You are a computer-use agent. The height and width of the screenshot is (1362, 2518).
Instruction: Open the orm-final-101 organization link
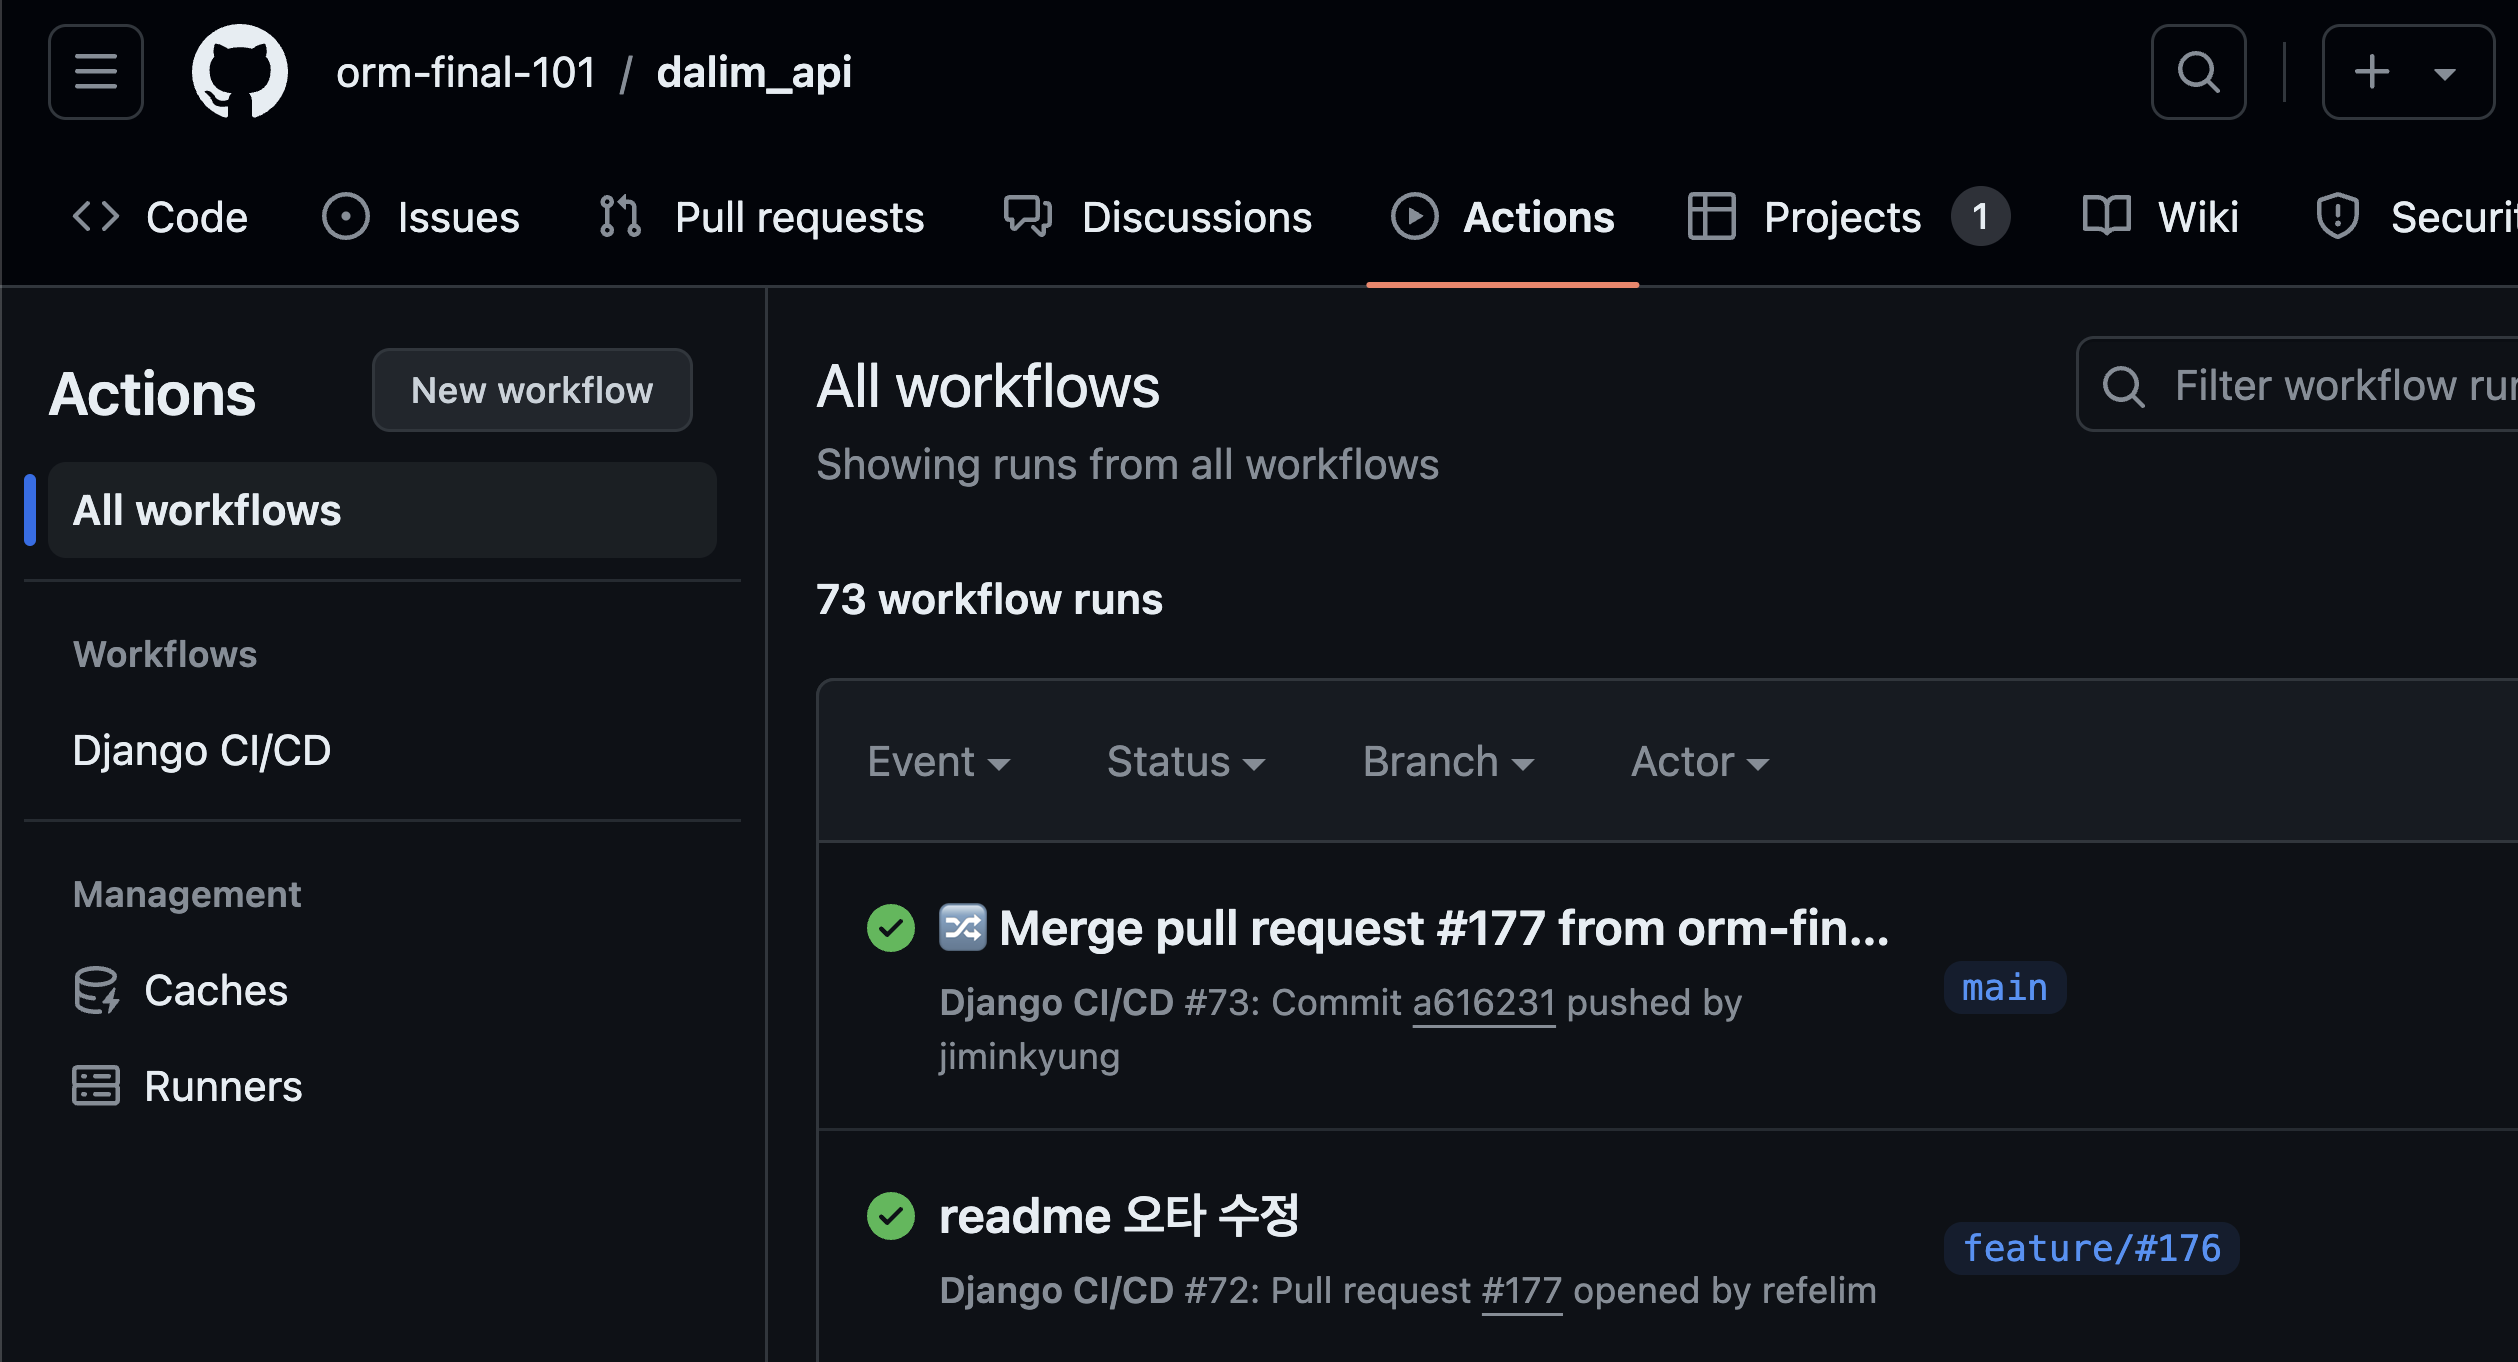pos(466,72)
